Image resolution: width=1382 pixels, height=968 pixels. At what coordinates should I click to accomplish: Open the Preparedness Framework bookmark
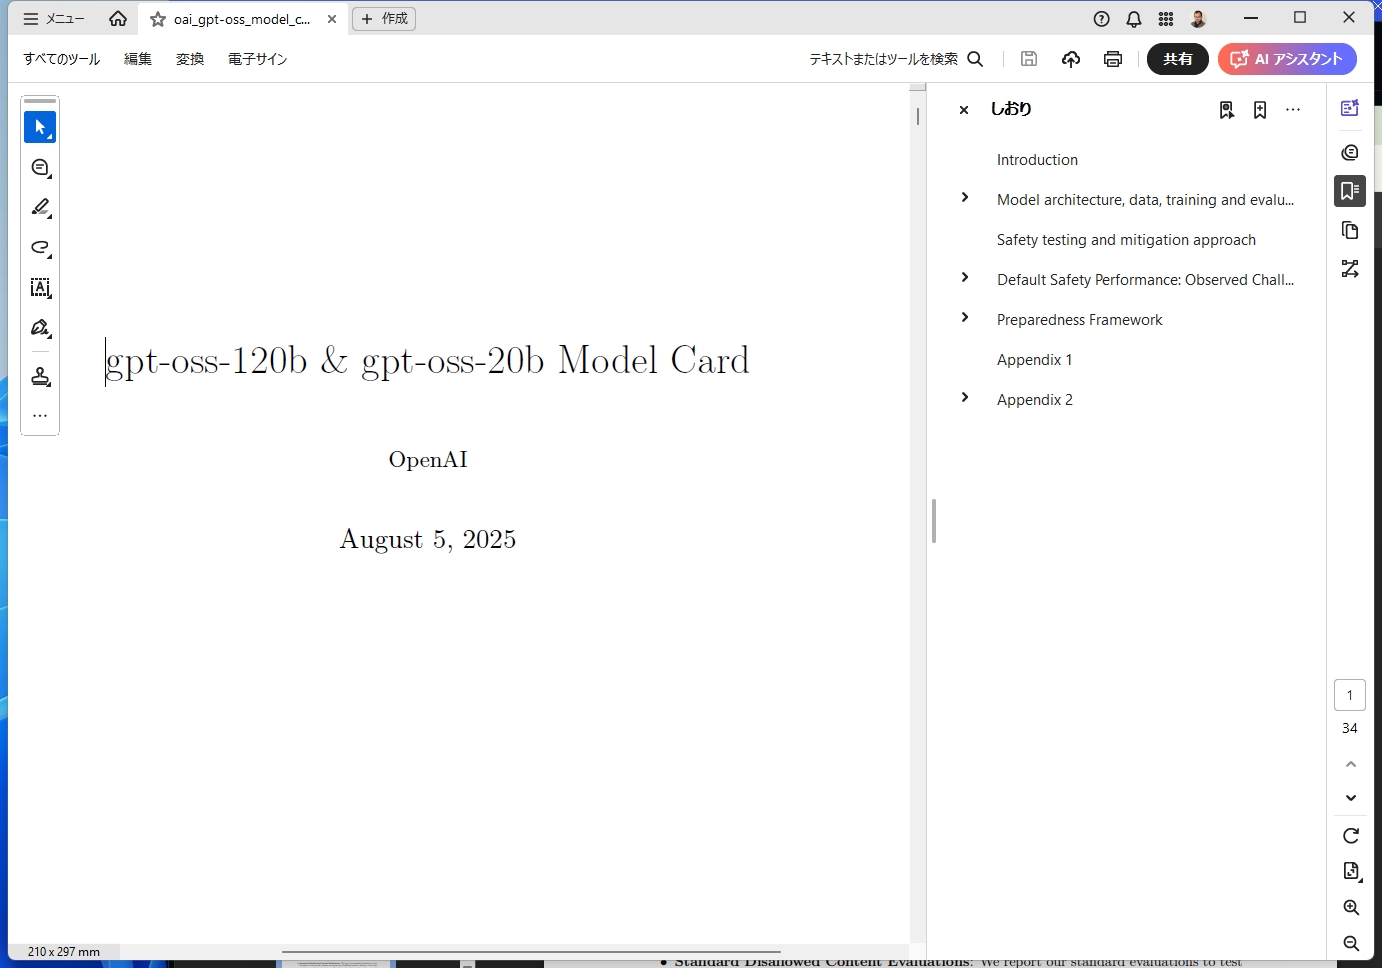[1079, 320]
